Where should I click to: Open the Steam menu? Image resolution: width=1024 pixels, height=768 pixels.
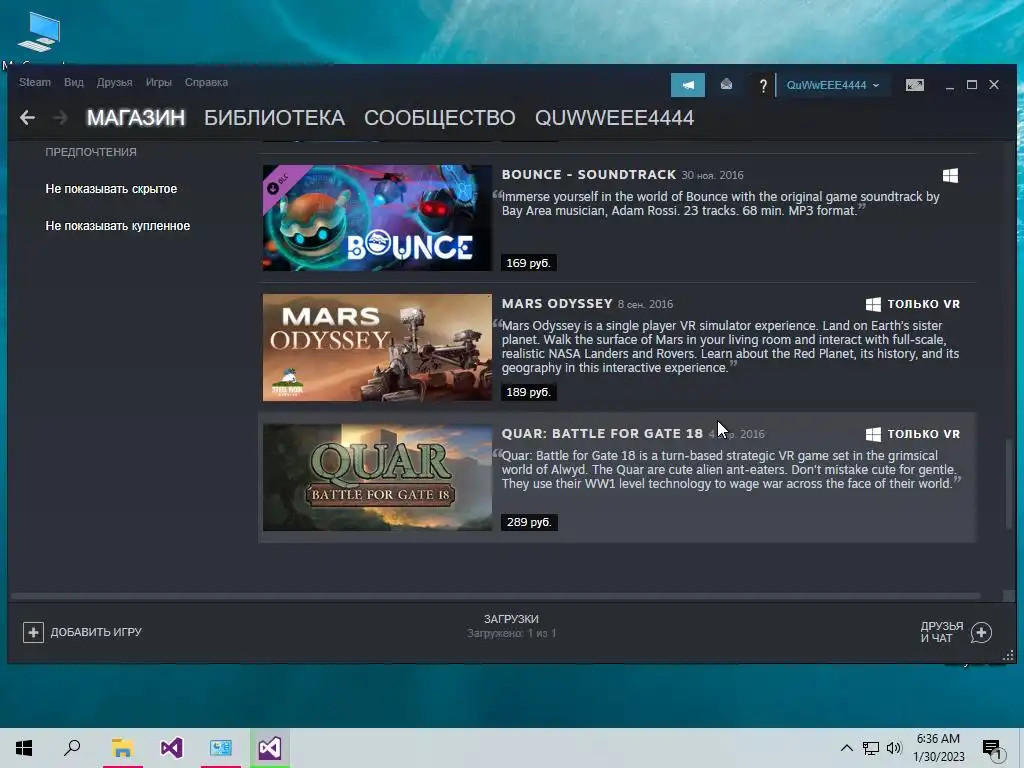[35, 82]
